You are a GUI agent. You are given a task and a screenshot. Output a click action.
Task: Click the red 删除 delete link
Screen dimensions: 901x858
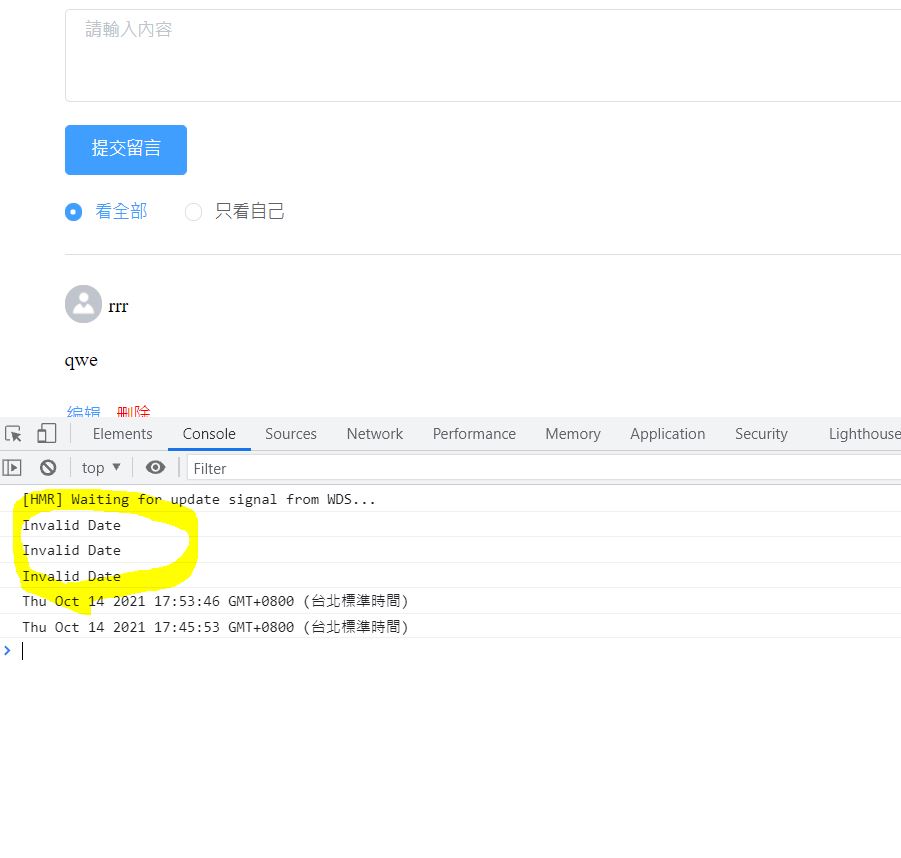click(133, 411)
